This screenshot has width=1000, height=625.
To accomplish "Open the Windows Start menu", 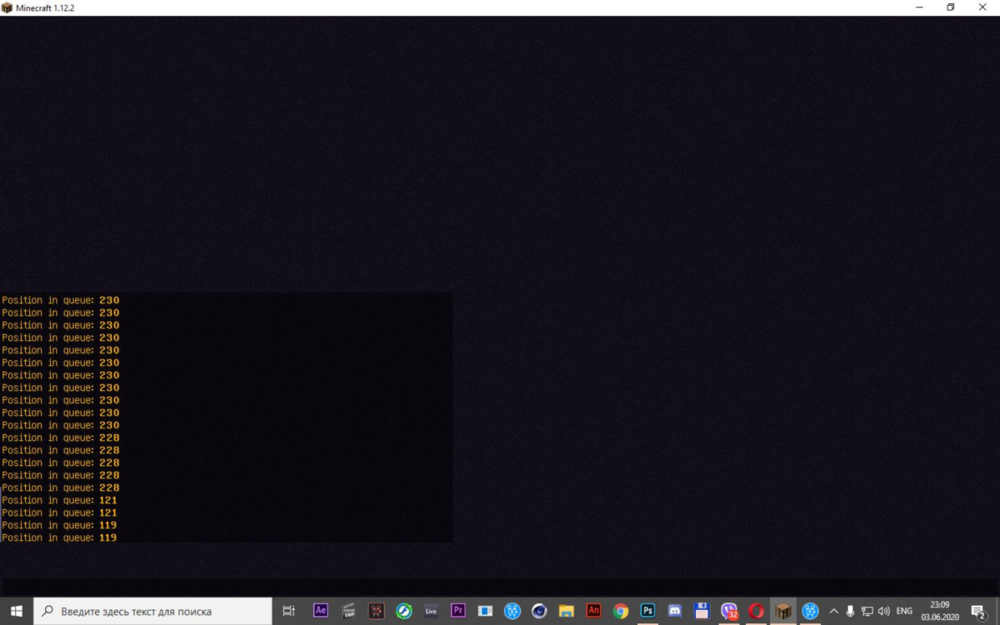I will pos(16,611).
